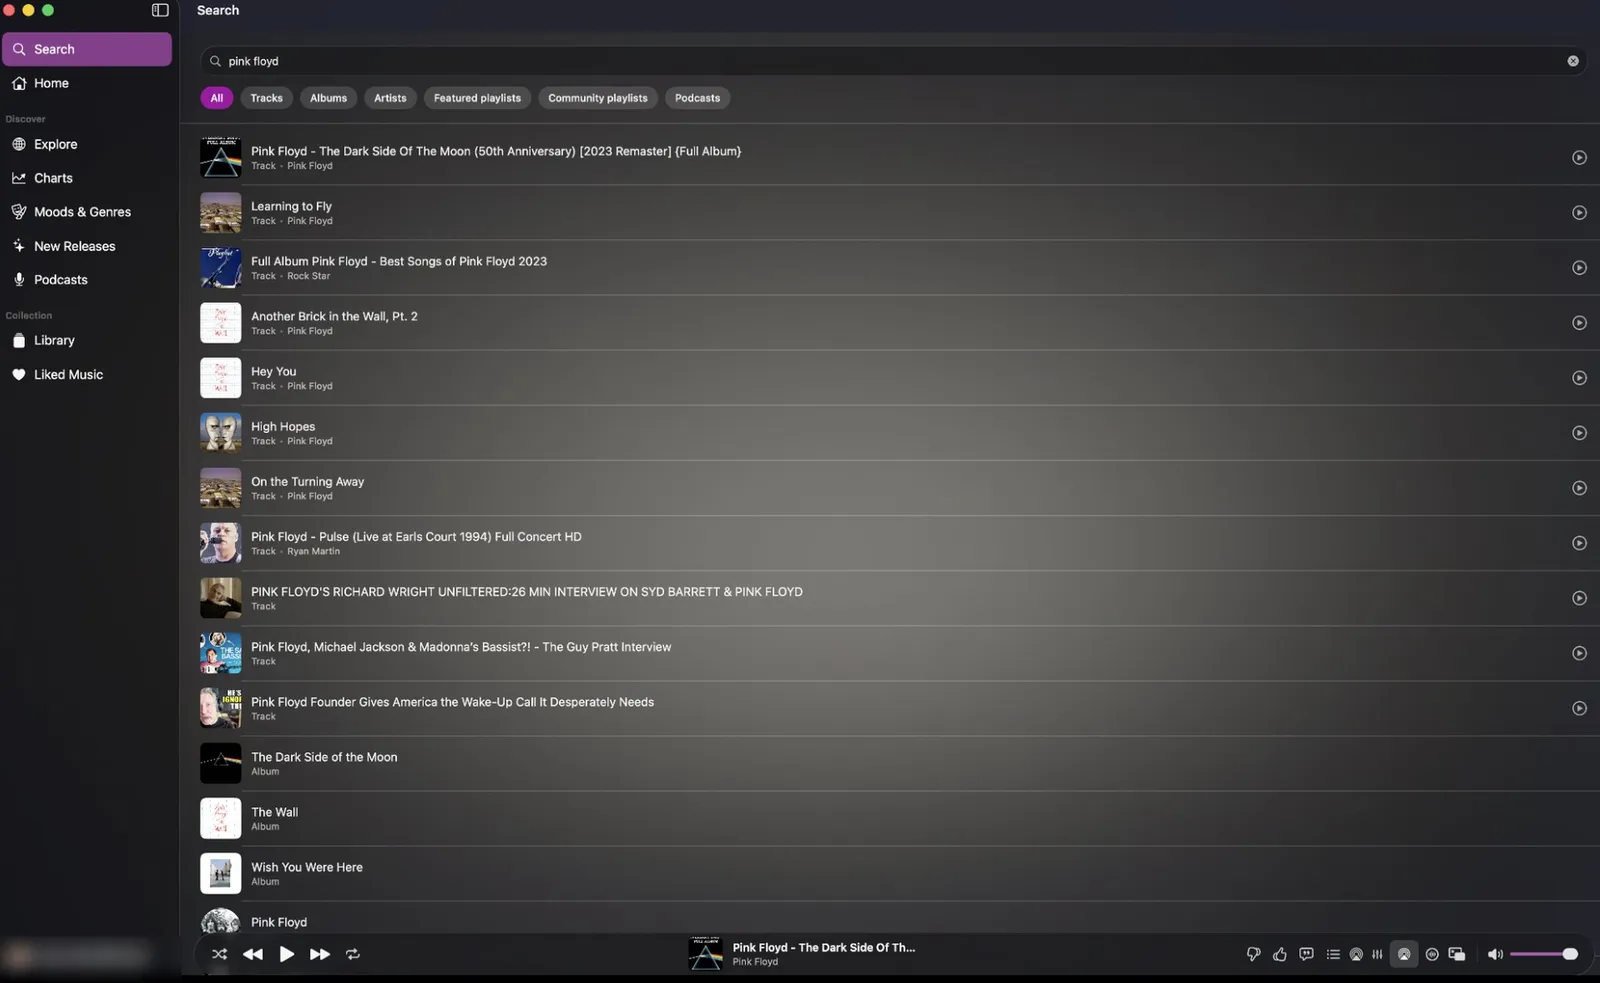
Task: Like the current track with thumbs up
Action: (1279, 954)
